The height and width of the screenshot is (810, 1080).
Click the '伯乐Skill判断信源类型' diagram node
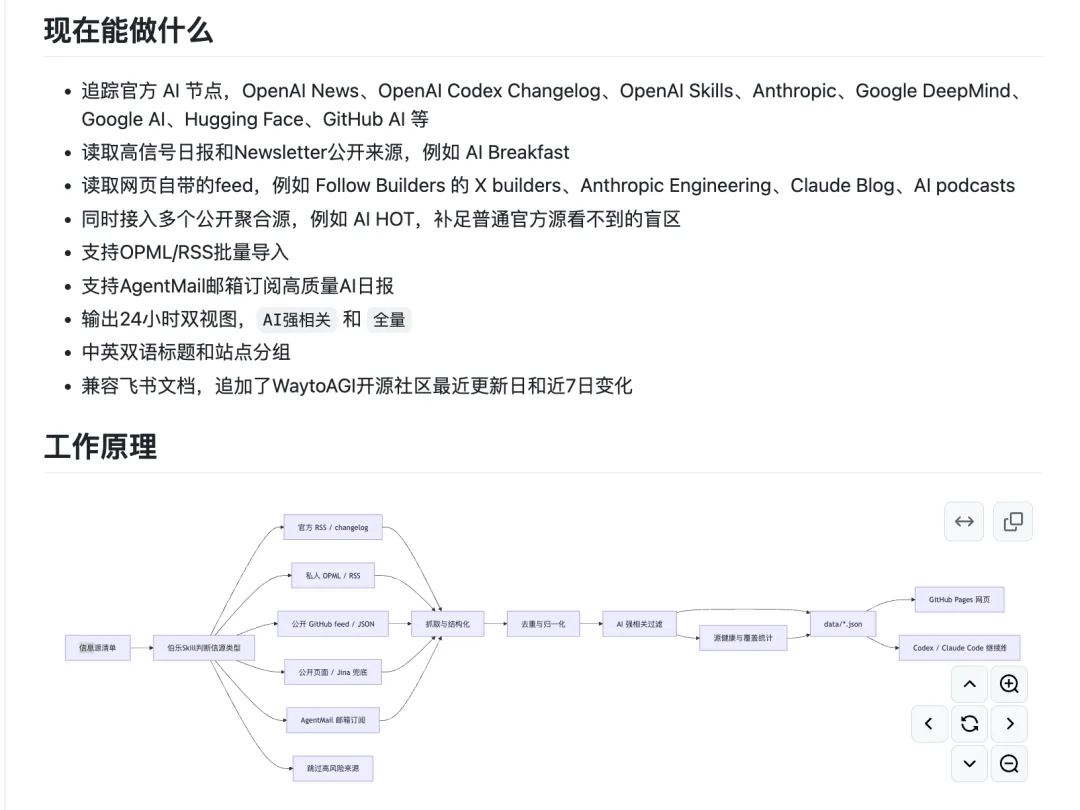pos(204,647)
